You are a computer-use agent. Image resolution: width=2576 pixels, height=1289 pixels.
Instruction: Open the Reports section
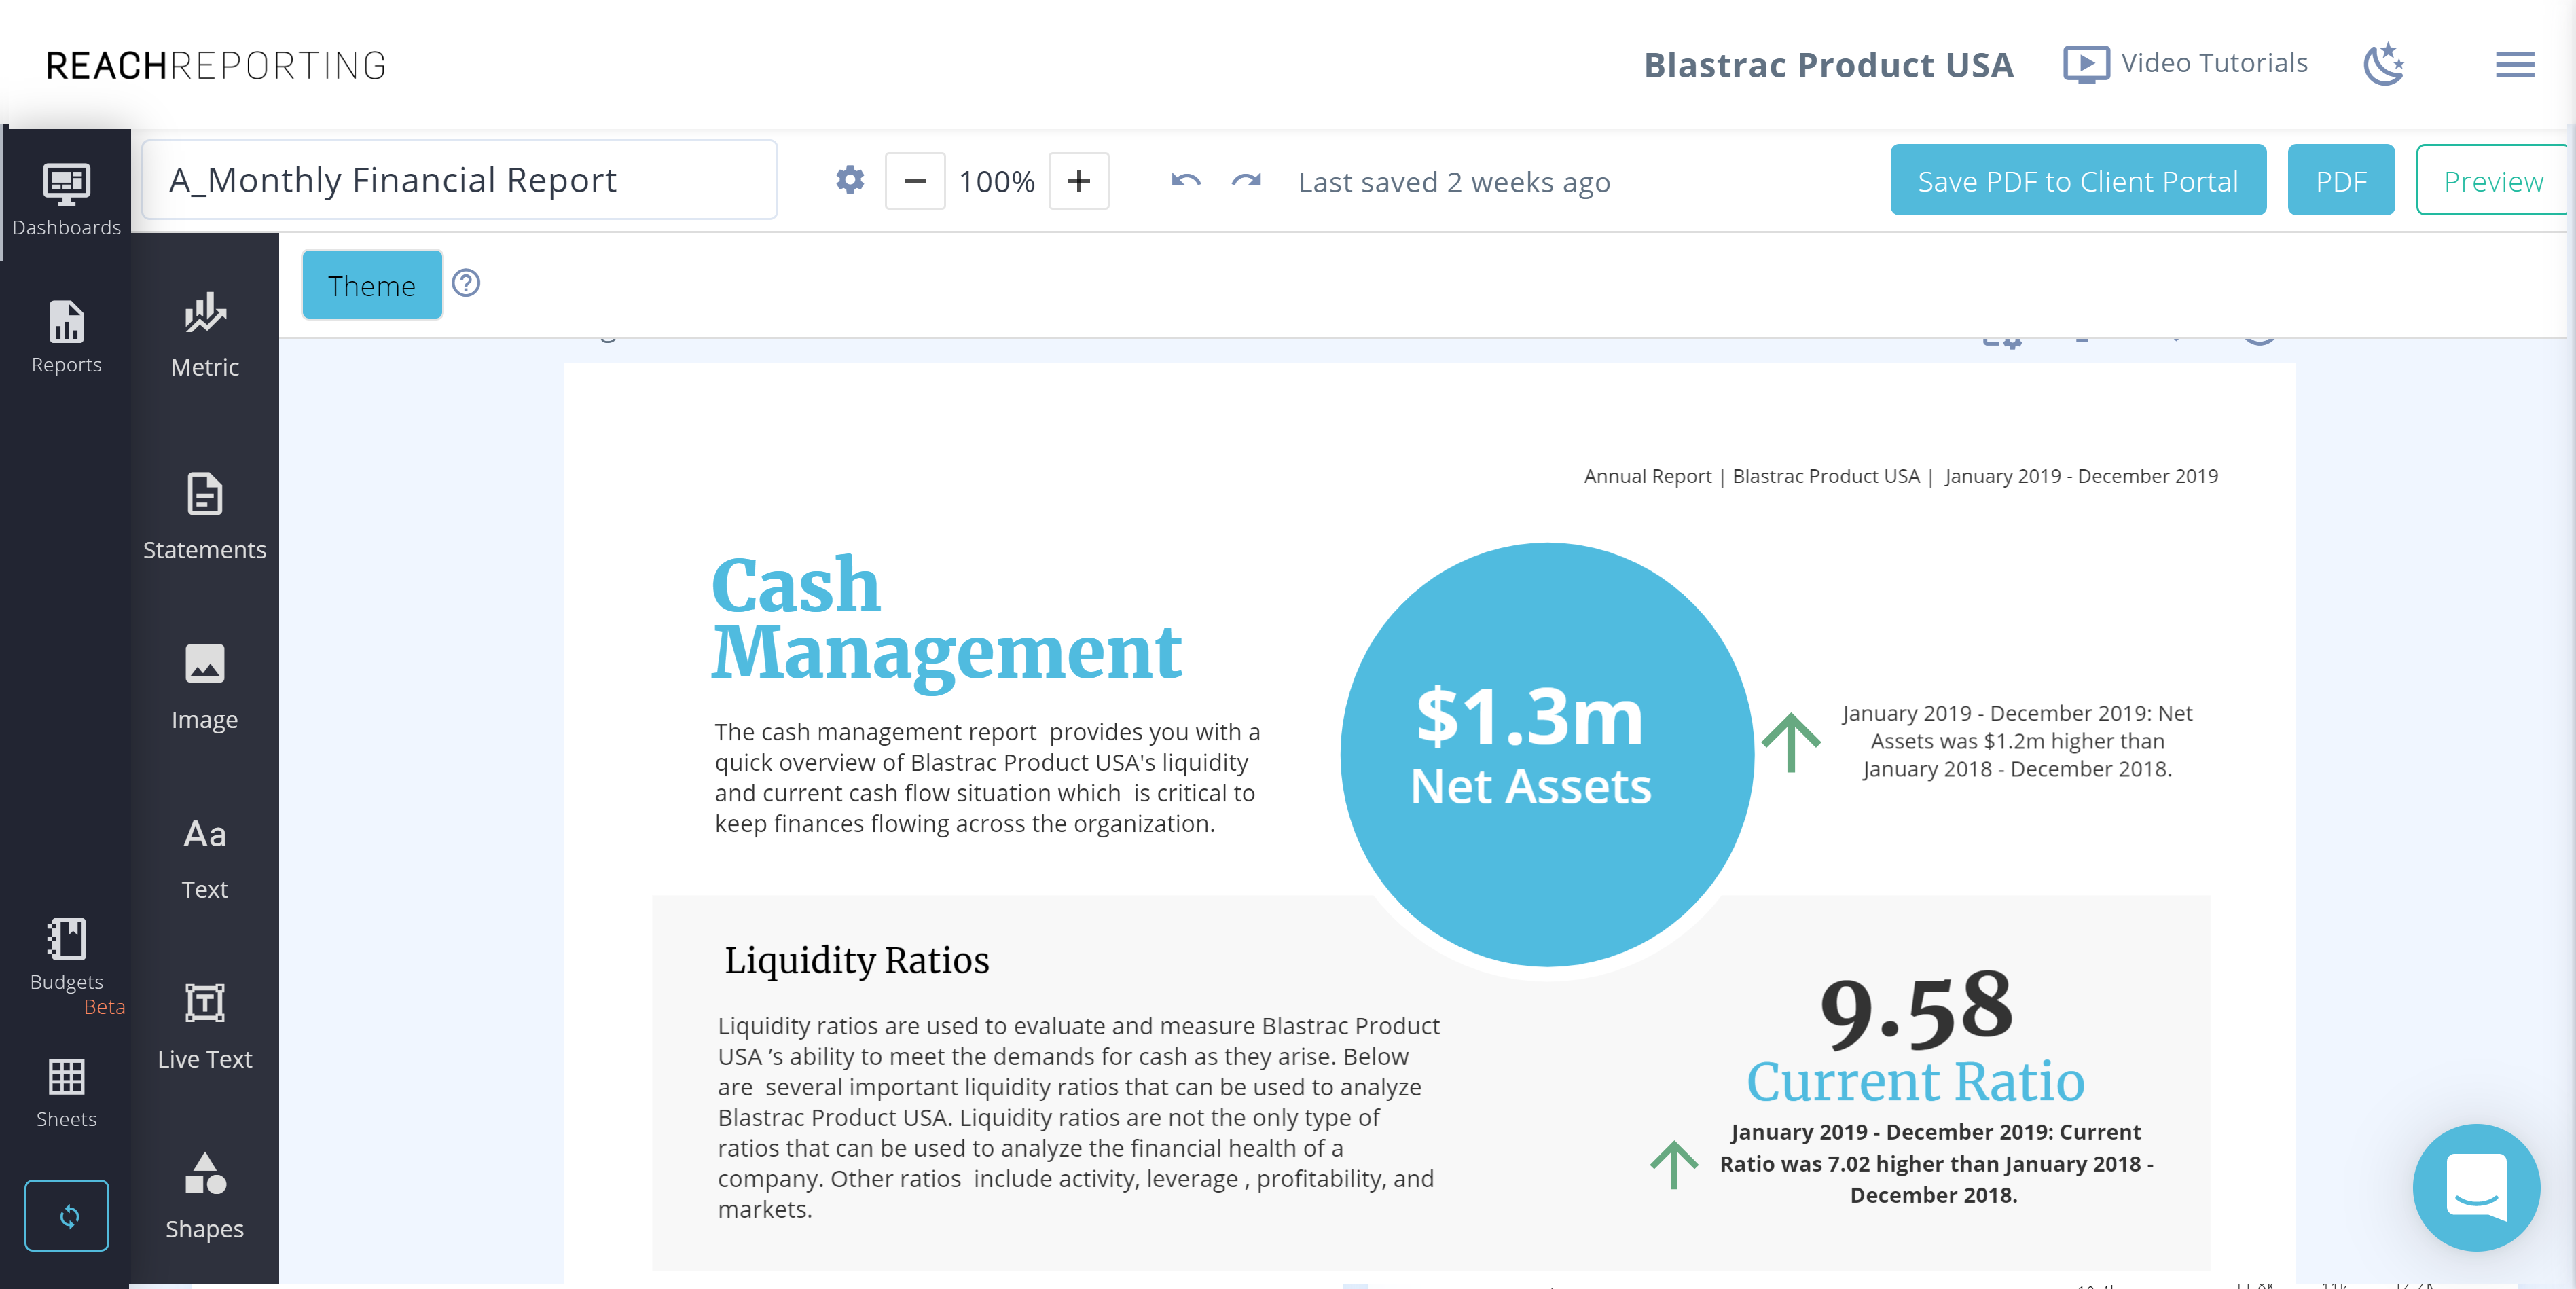(x=66, y=335)
